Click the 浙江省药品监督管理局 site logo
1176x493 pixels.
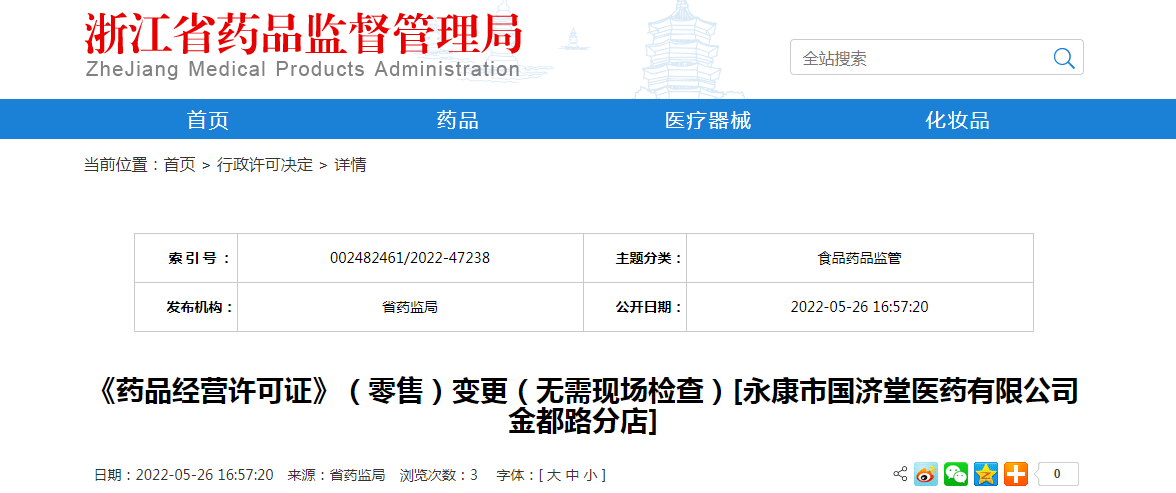tap(302, 34)
